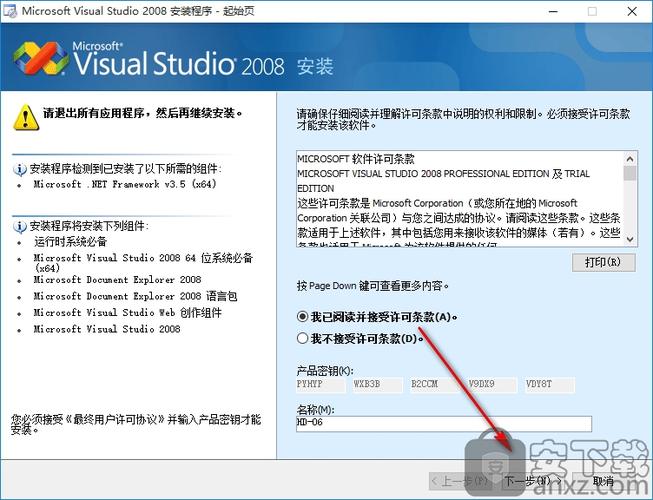Click the 打印(R) button
Image resolution: width=653 pixels, height=500 pixels.
pos(603,262)
